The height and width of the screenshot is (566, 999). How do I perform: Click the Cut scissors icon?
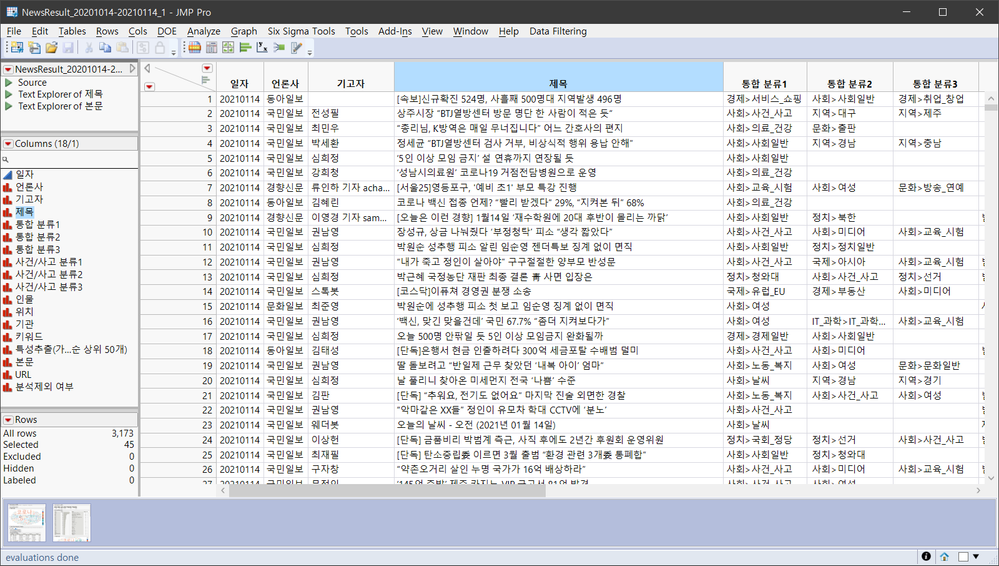point(89,48)
